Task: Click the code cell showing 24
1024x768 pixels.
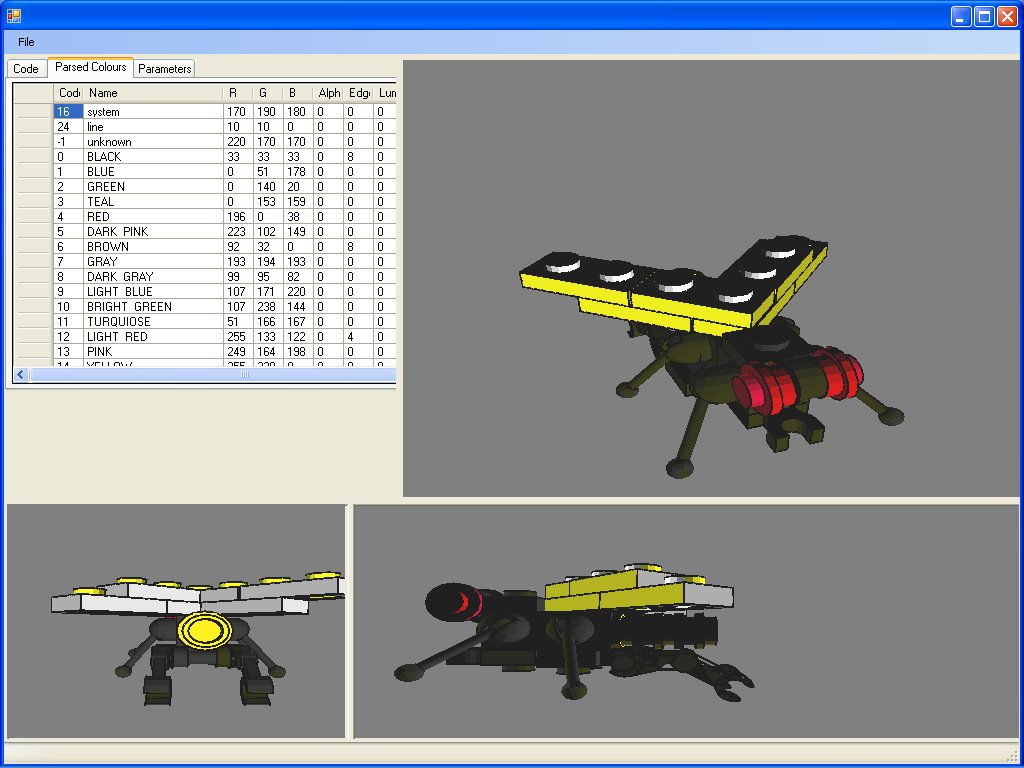Action: [69, 127]
